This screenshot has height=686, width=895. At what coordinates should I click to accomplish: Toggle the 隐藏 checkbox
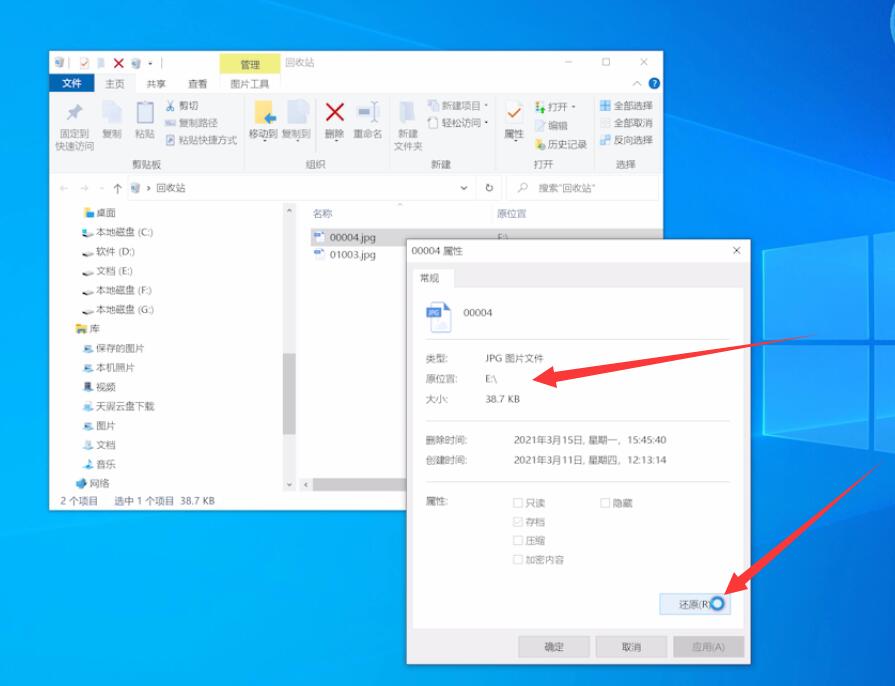[604, 503]
